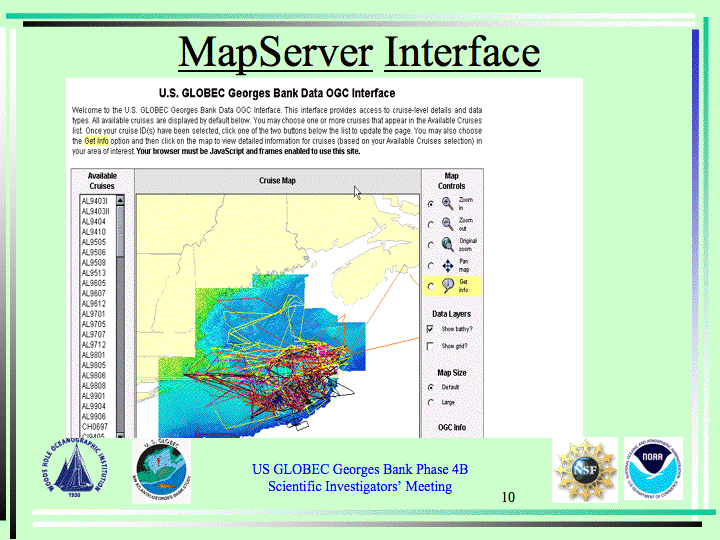Click the OGC Info heading
This screenshot has width=720, height=540.
452,427
